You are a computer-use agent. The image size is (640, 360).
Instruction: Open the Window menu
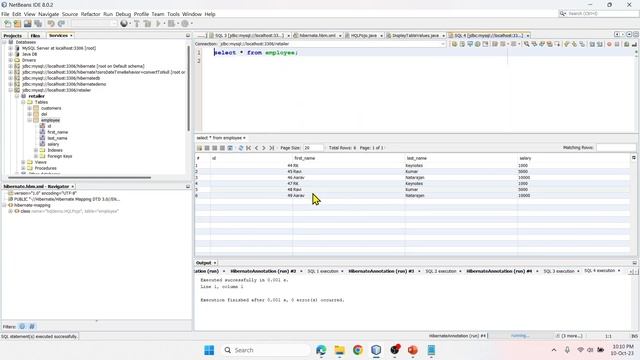[x=192, y=14]
